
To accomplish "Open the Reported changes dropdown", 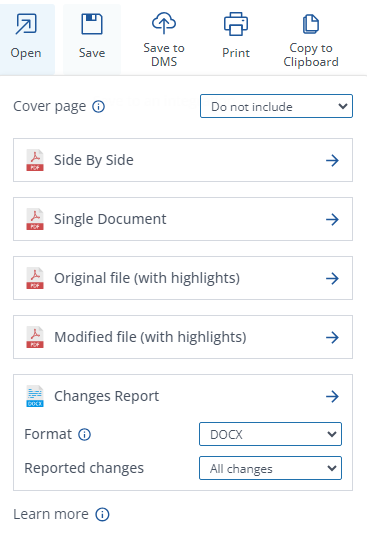I will coord(270,468).
